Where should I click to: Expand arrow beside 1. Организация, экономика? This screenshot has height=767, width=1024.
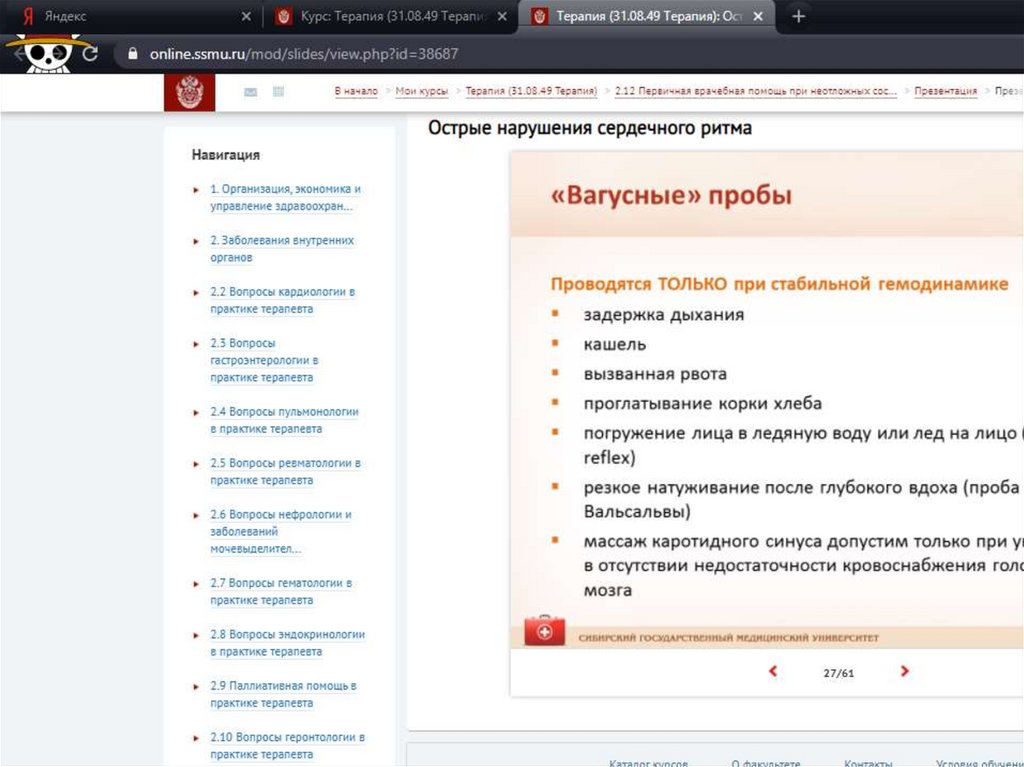(x=196, y=189)
